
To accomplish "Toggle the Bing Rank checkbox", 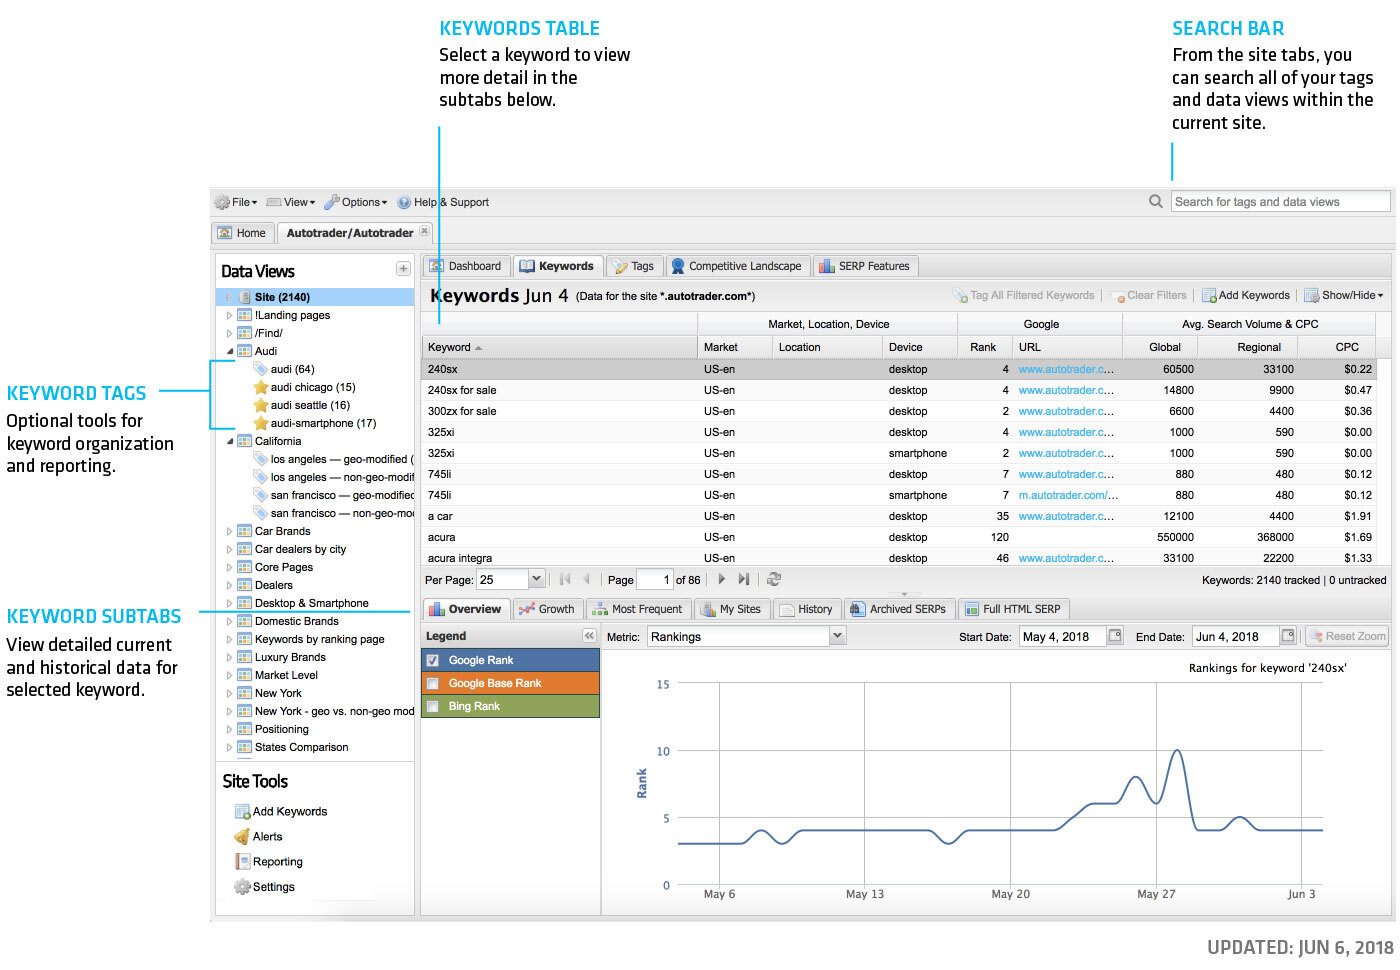I will 433,706.
